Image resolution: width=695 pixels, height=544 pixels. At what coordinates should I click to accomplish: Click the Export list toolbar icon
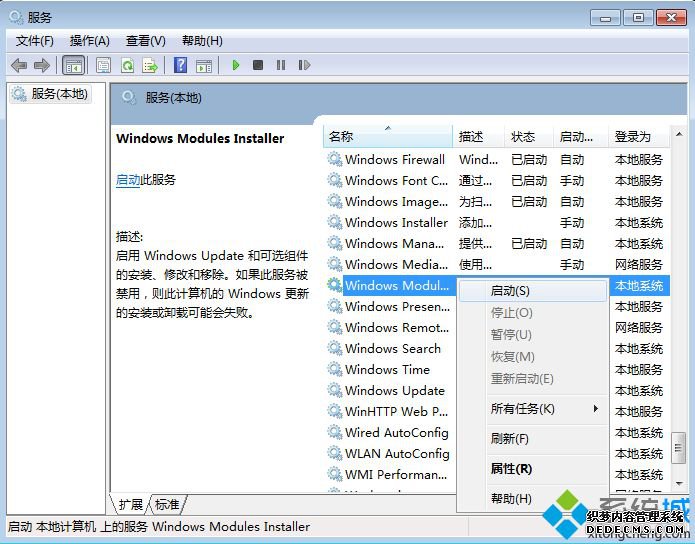(150, 66)
